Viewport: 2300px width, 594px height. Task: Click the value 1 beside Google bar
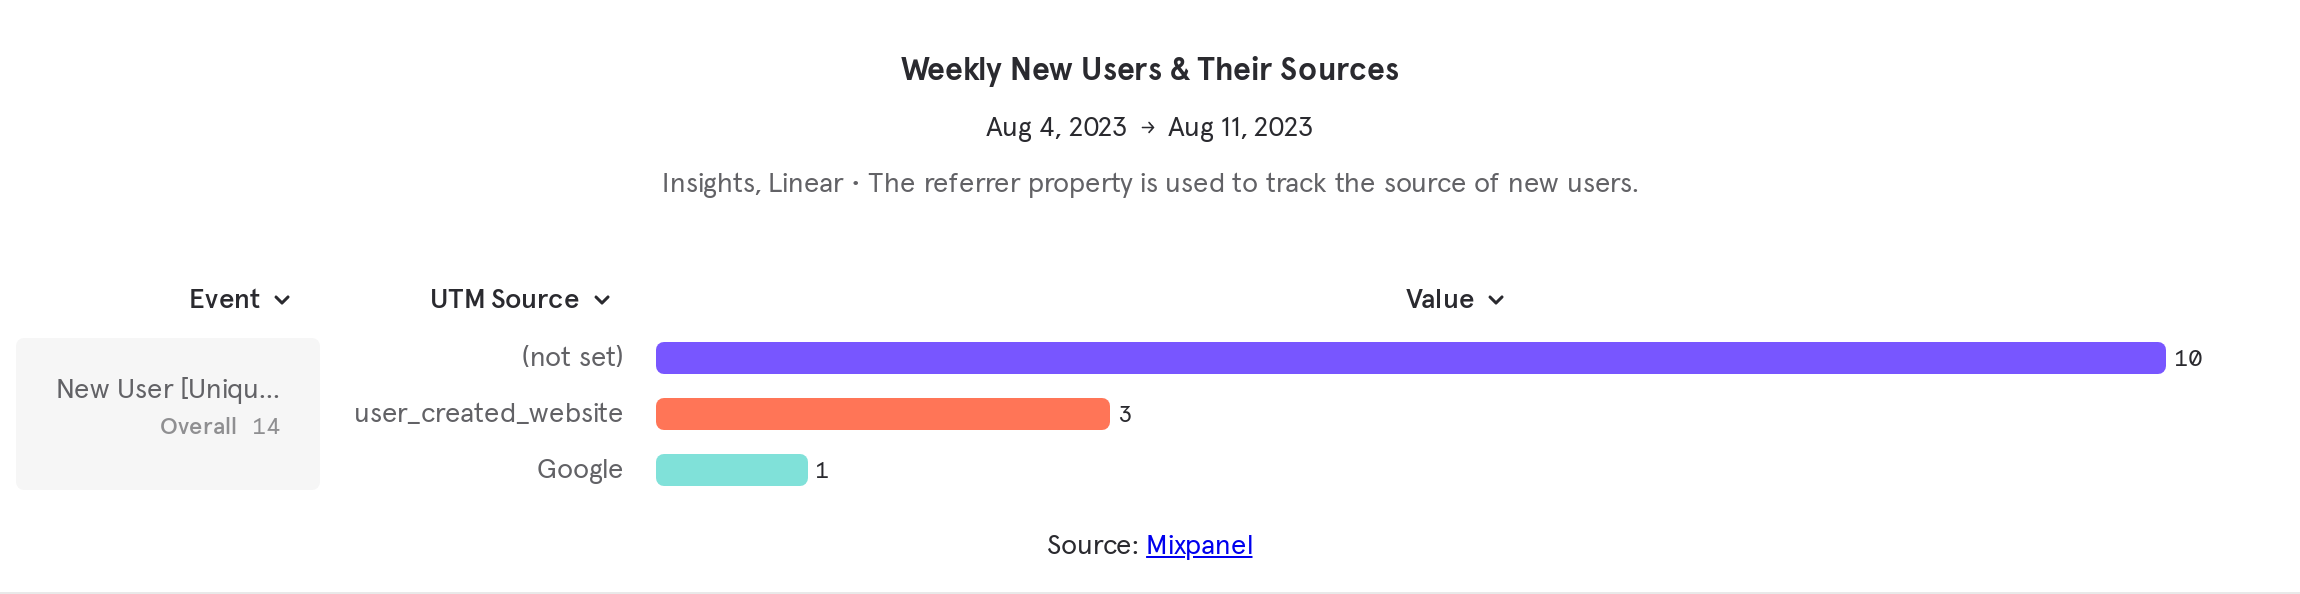[x=822, y=469]
